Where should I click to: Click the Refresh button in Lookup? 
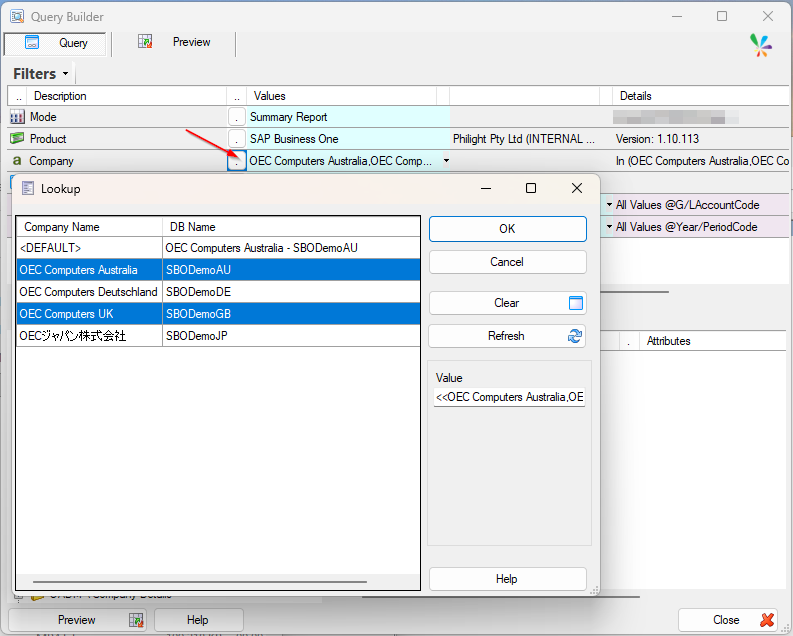[507, 336]
